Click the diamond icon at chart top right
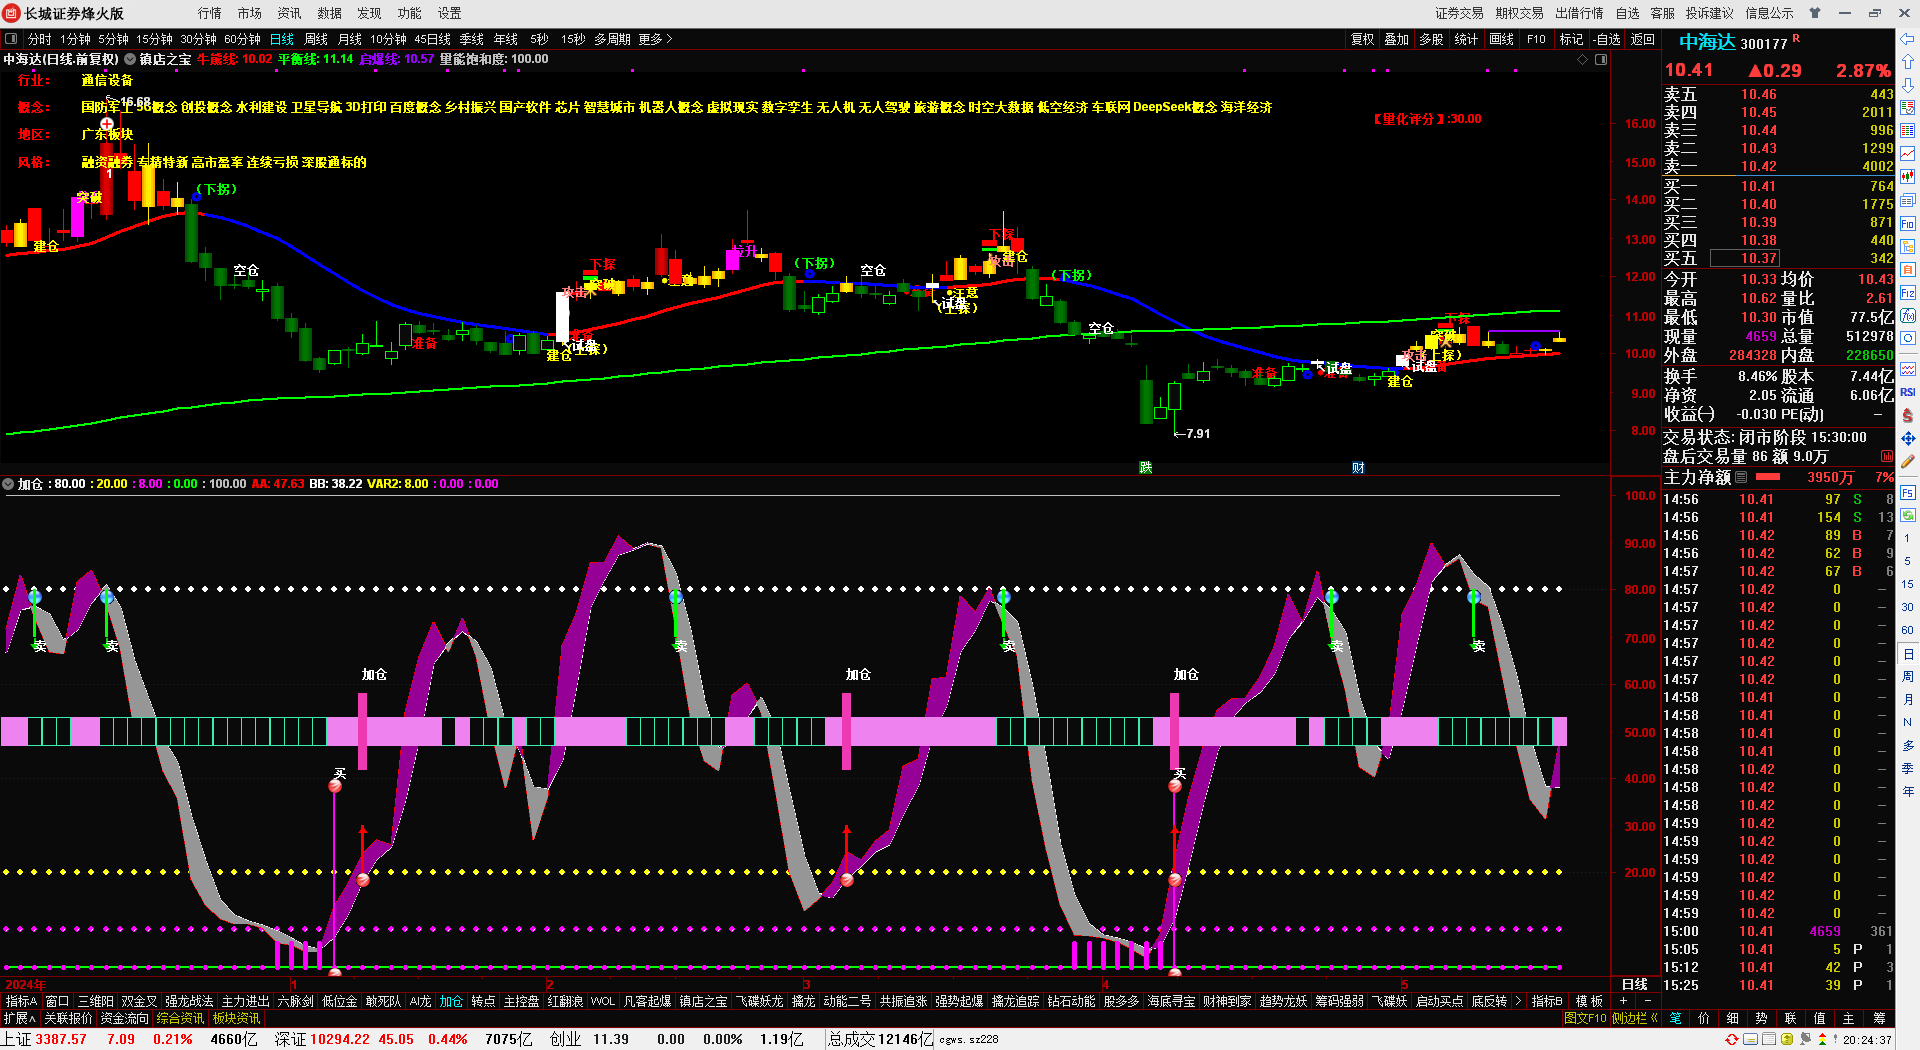This screenshot has width=1920, height=1050. 1583,60
